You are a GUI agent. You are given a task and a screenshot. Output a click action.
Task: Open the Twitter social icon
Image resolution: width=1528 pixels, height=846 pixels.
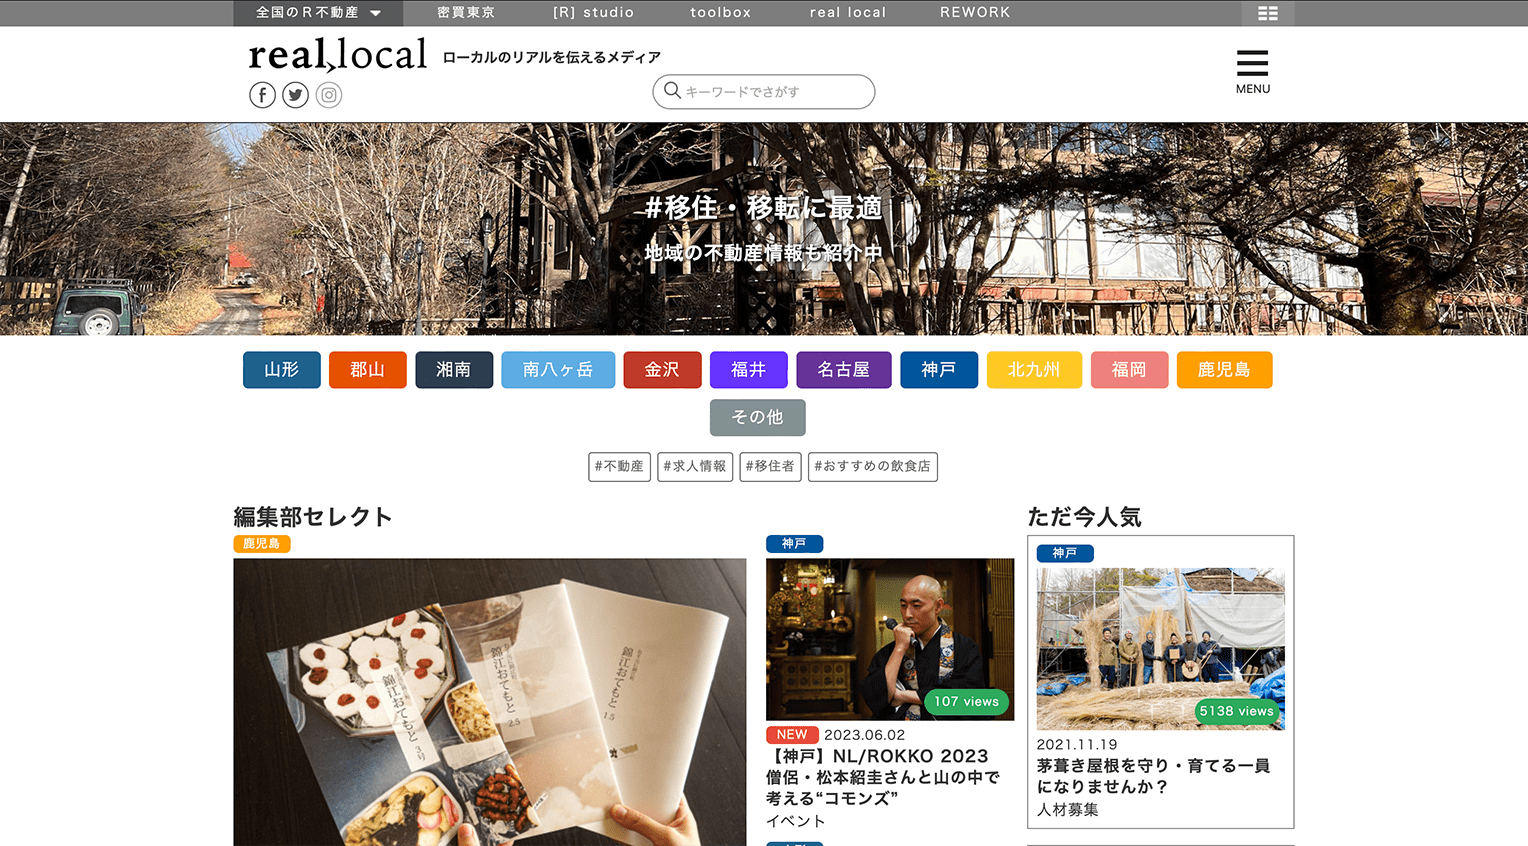(x=295, y=95)
